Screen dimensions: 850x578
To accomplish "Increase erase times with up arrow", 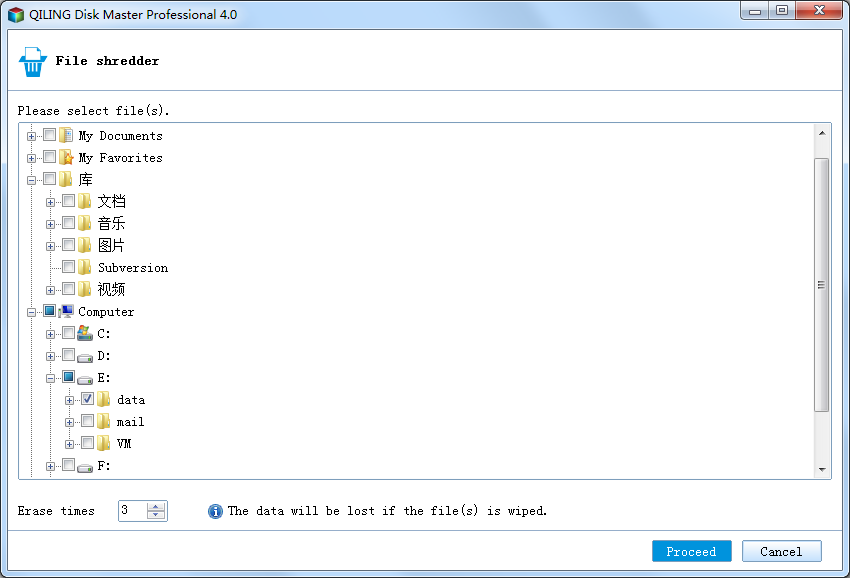I will click(x=156, y=506).
